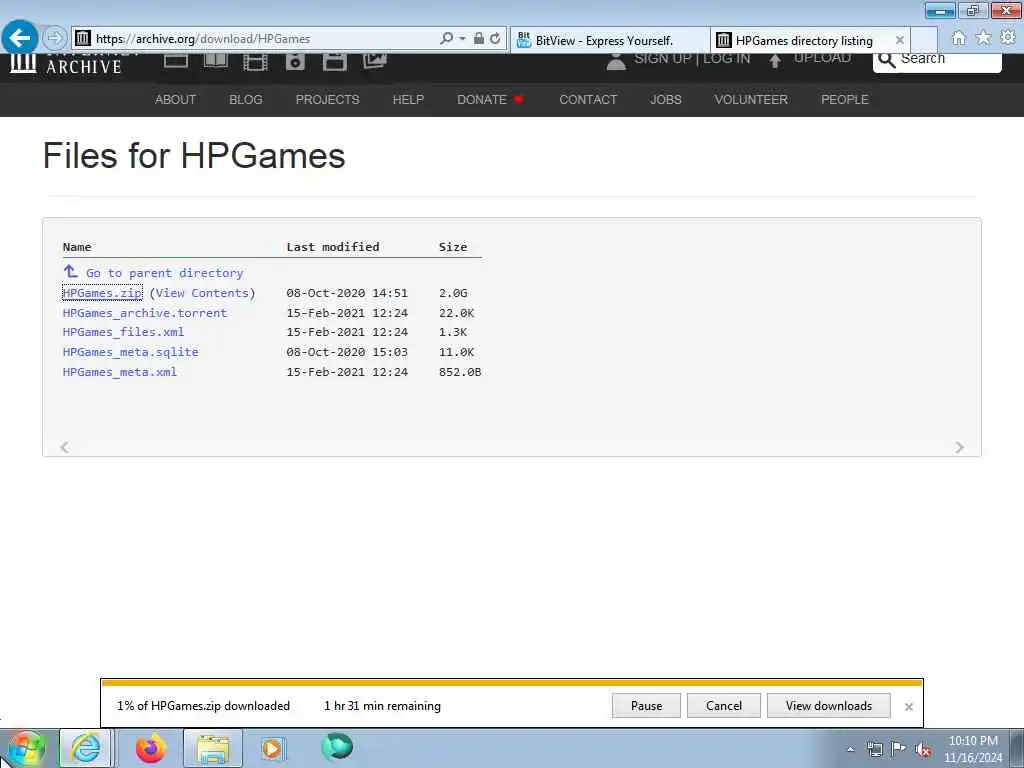Open the Video film icon in header
The image size is (1024, 768).
click(x=255, y=62)
